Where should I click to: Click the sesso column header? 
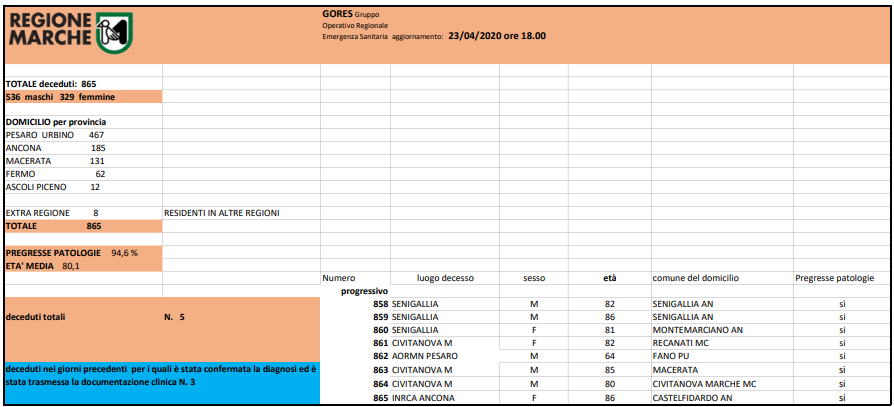tap(534, 278)
